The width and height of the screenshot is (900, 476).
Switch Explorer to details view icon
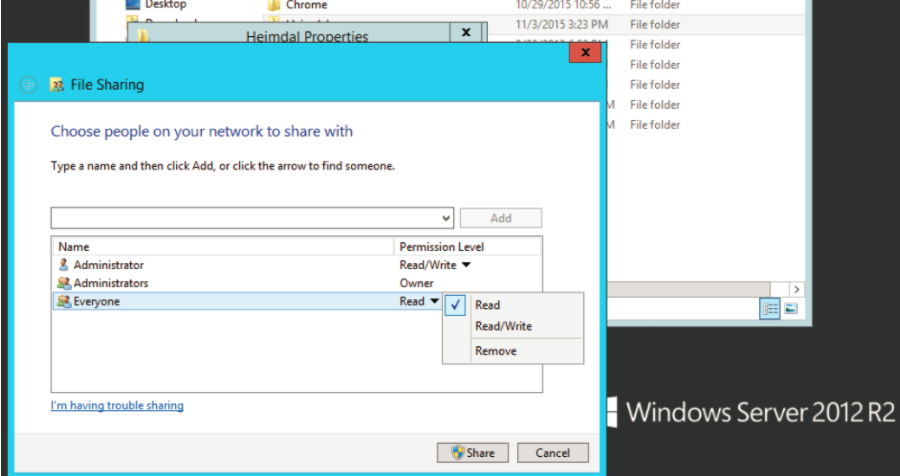(770, 309)
